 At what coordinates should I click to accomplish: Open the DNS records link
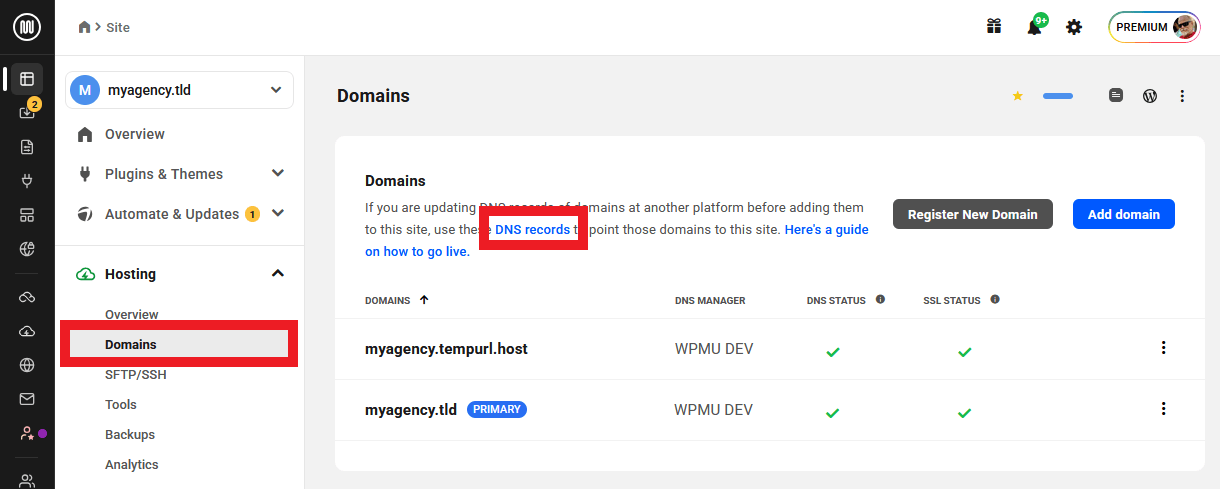coord(533,229)
